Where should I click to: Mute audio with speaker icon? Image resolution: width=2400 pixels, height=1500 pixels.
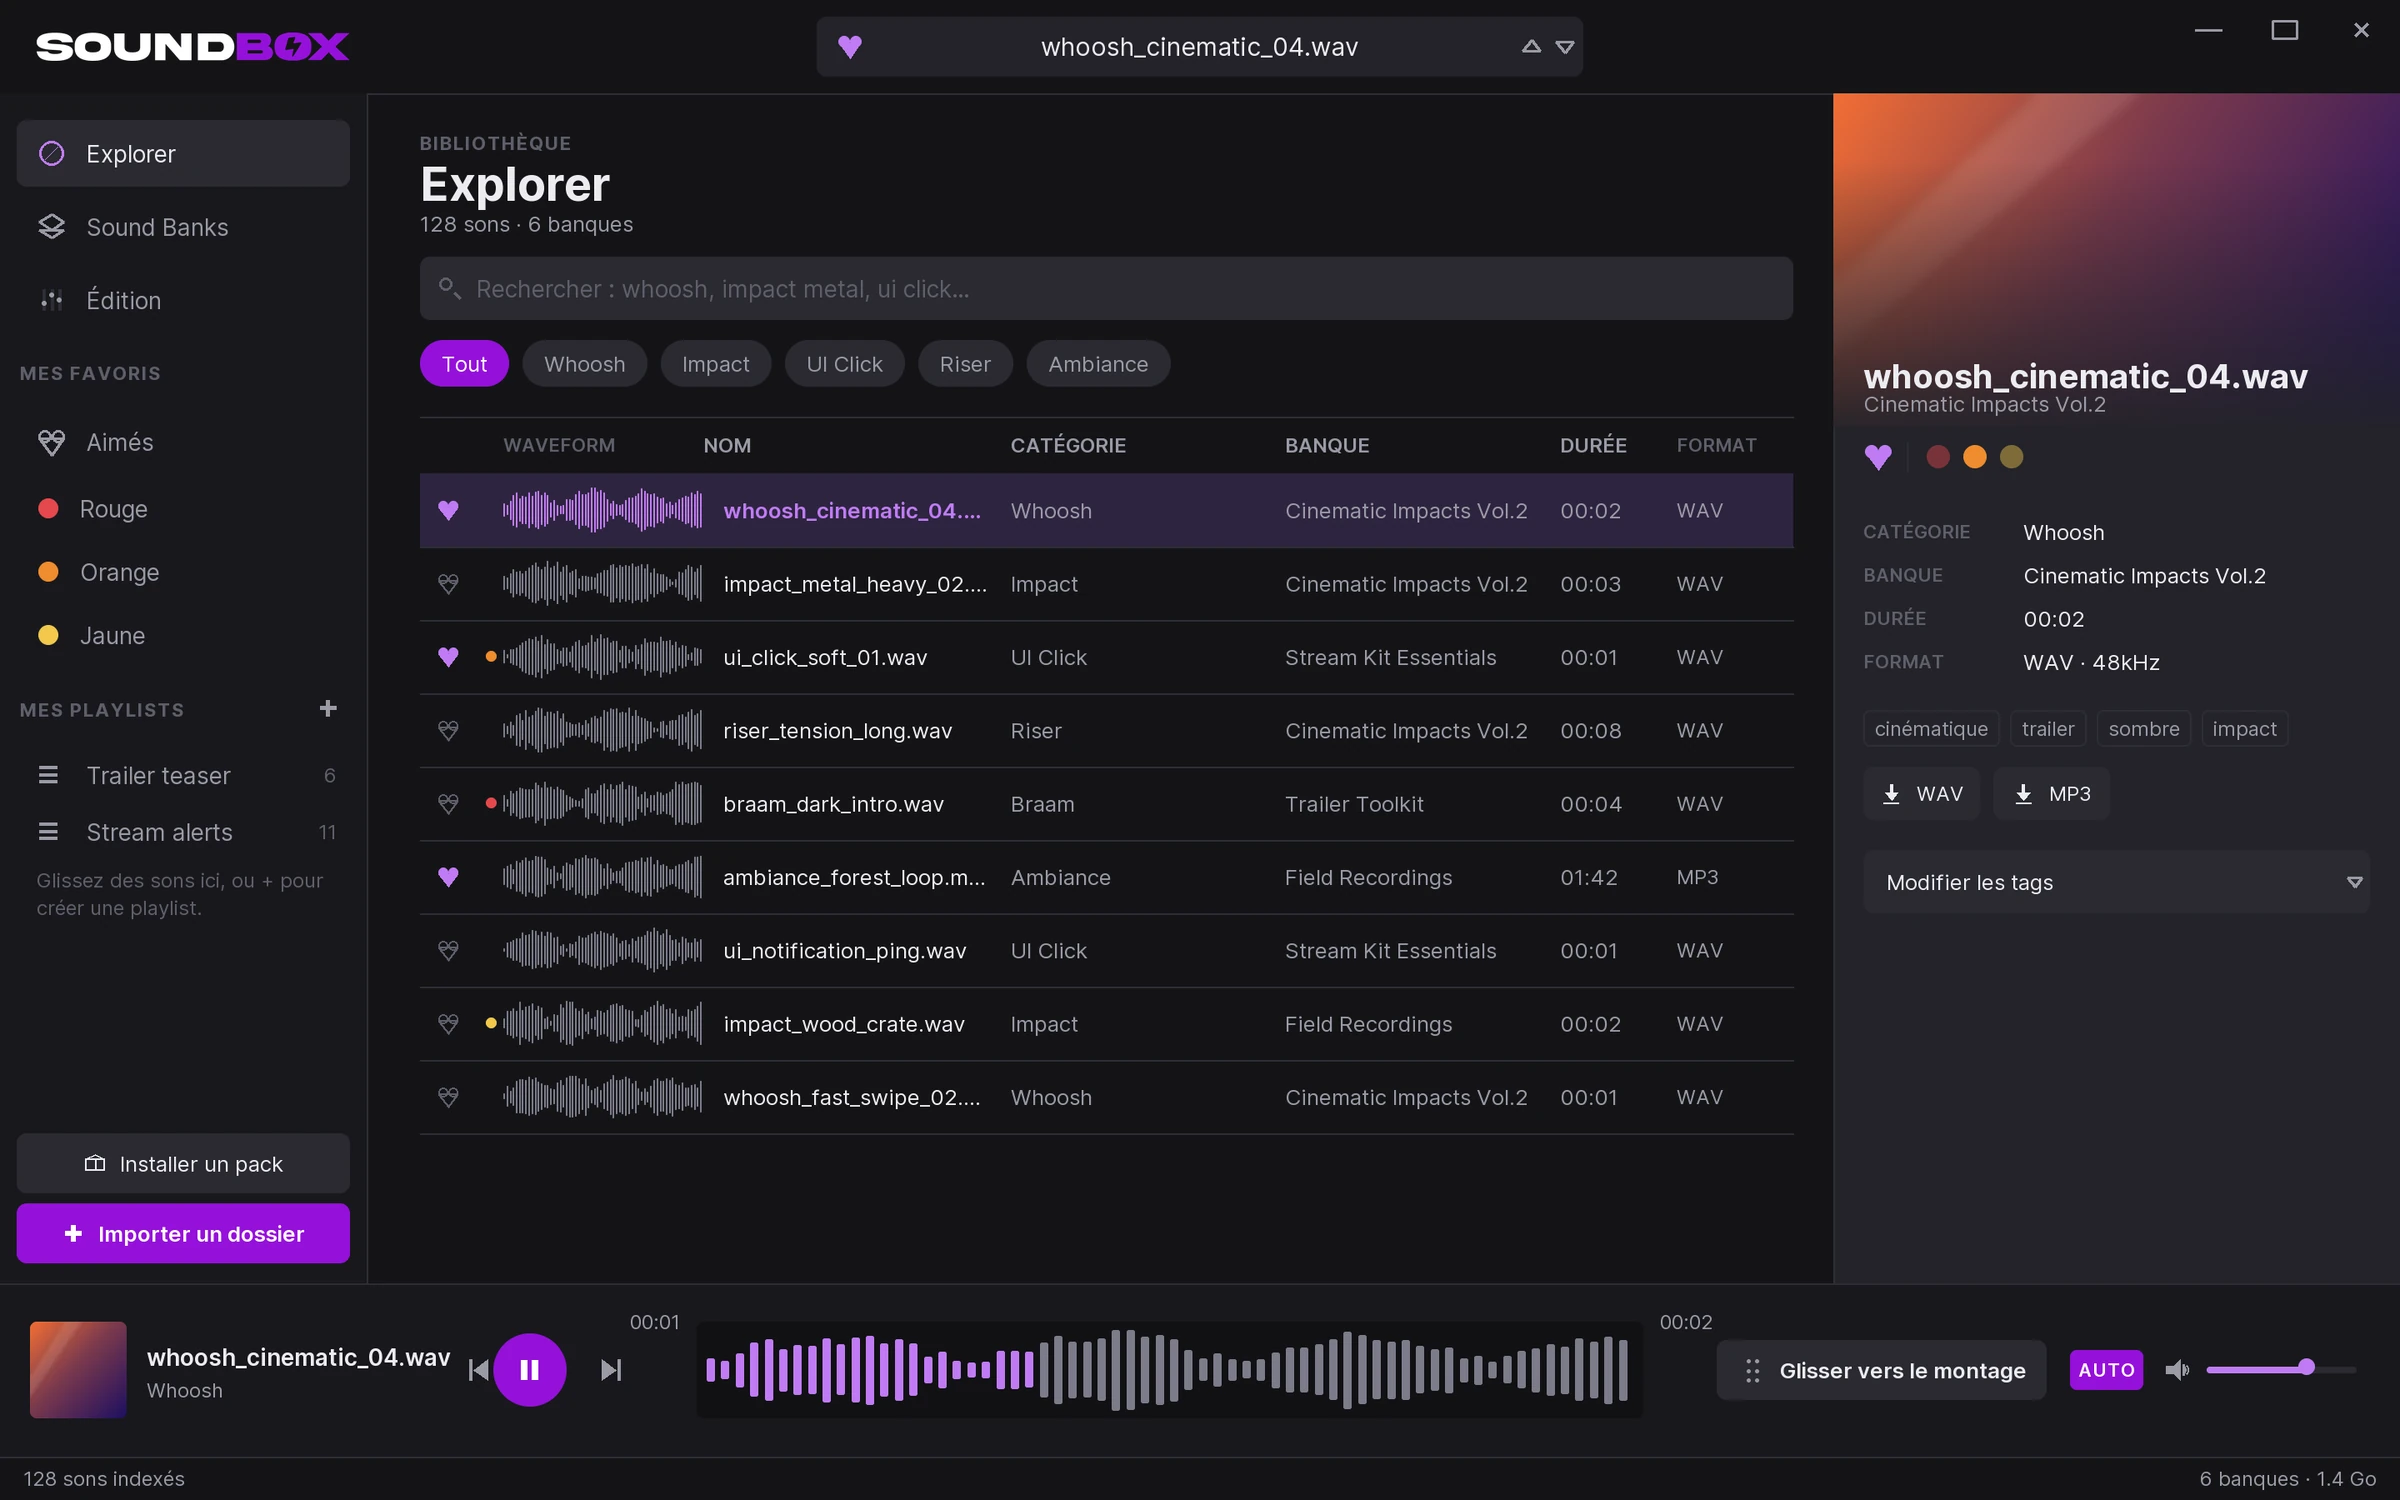pos(2177,1370)
